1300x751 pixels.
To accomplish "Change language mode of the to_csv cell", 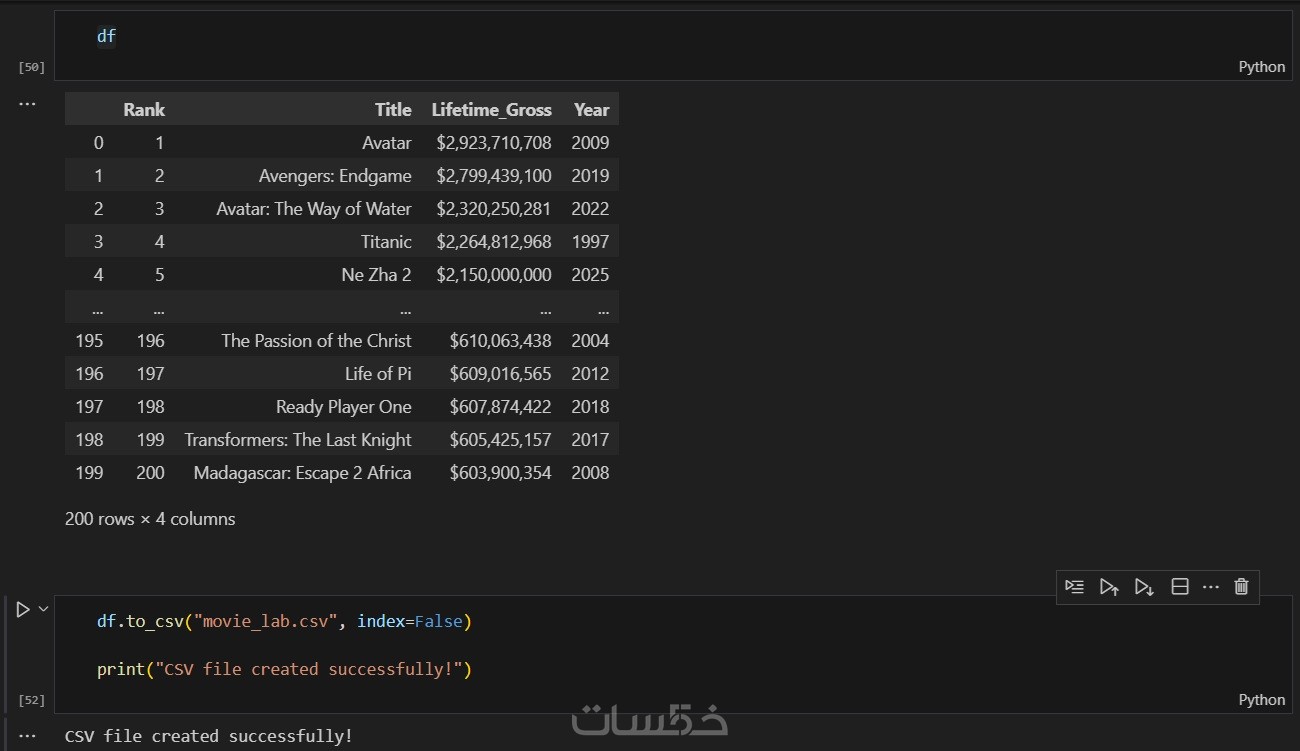I will pos(1261,700).
